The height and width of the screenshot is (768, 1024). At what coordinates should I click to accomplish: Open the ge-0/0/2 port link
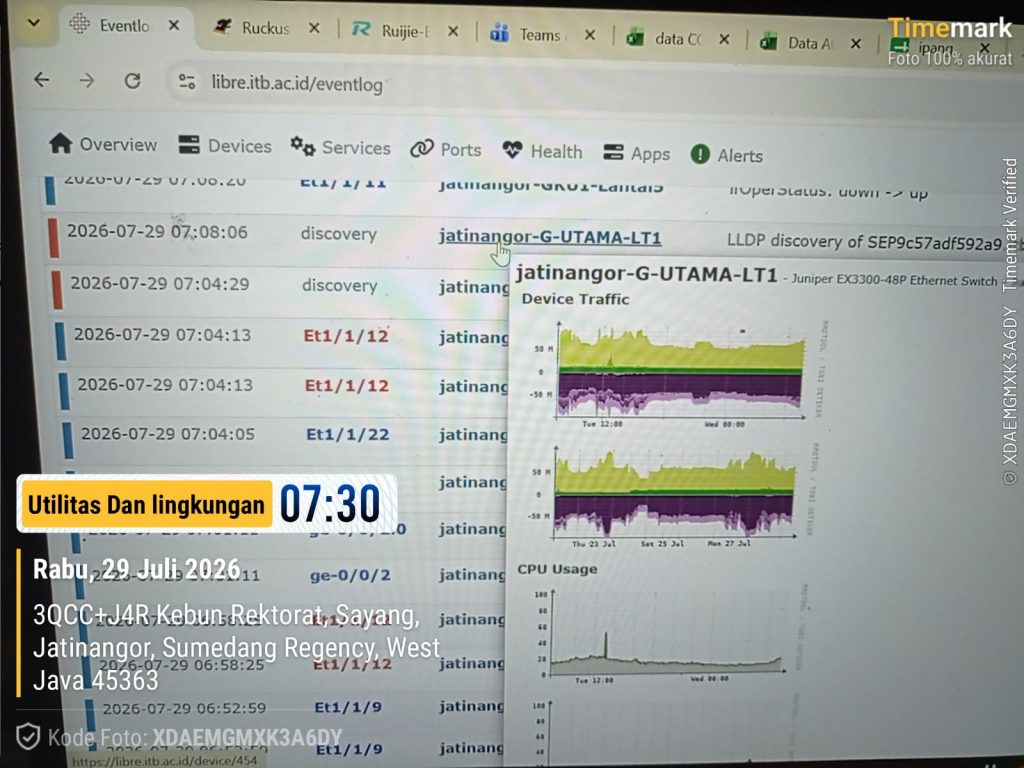(351, 575)
